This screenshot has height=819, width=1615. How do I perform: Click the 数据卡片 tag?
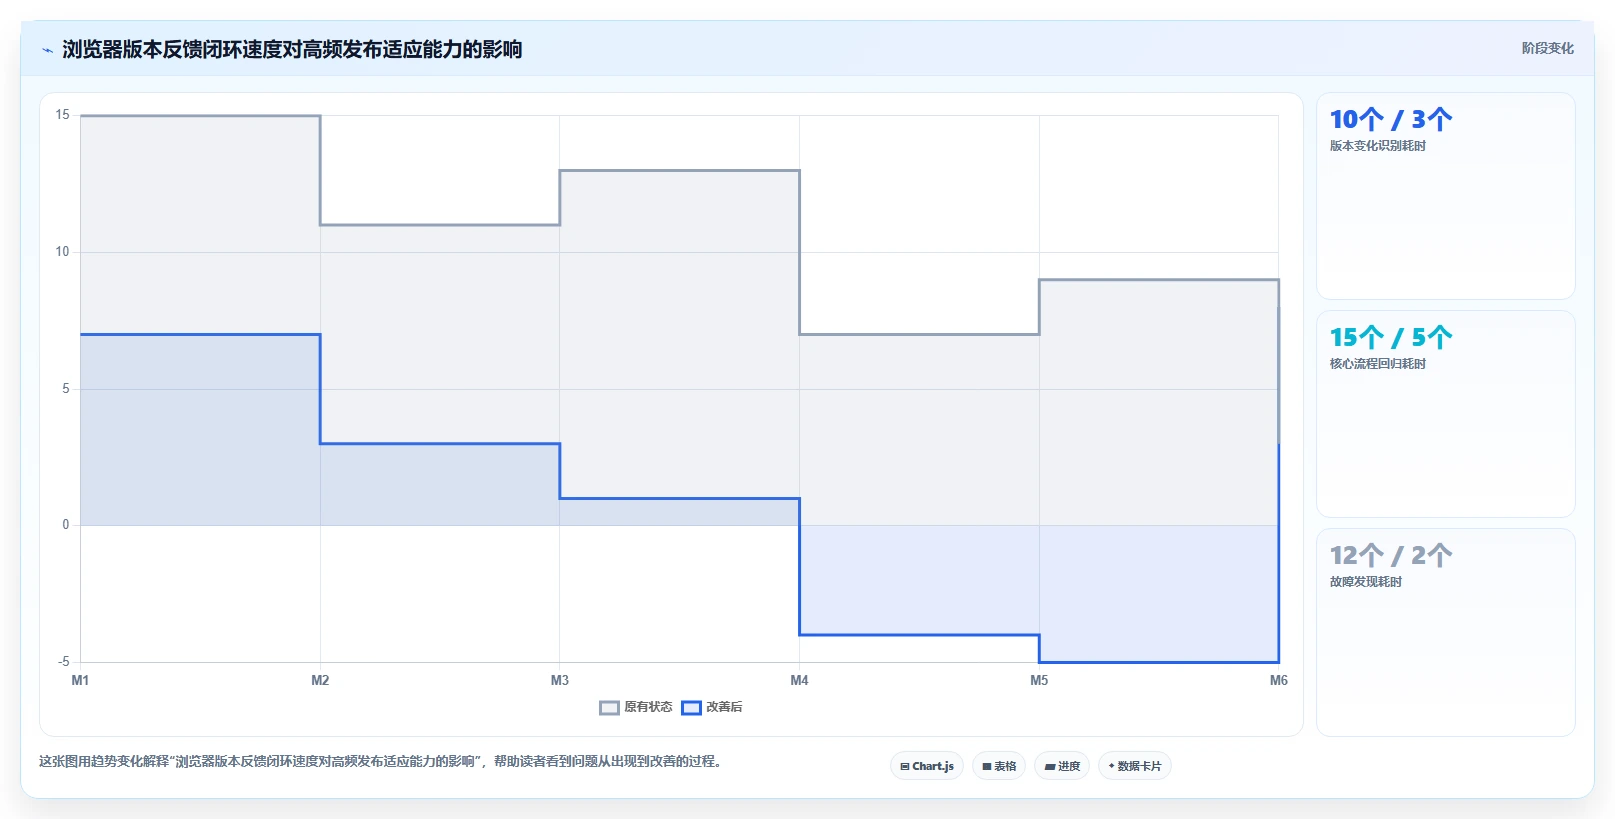[1135, 766]
